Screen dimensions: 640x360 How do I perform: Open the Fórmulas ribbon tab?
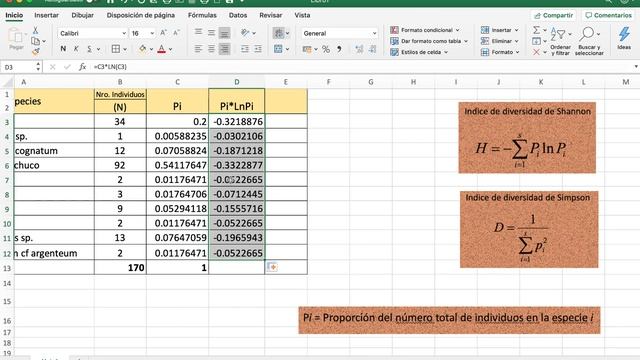coord(202,15)
